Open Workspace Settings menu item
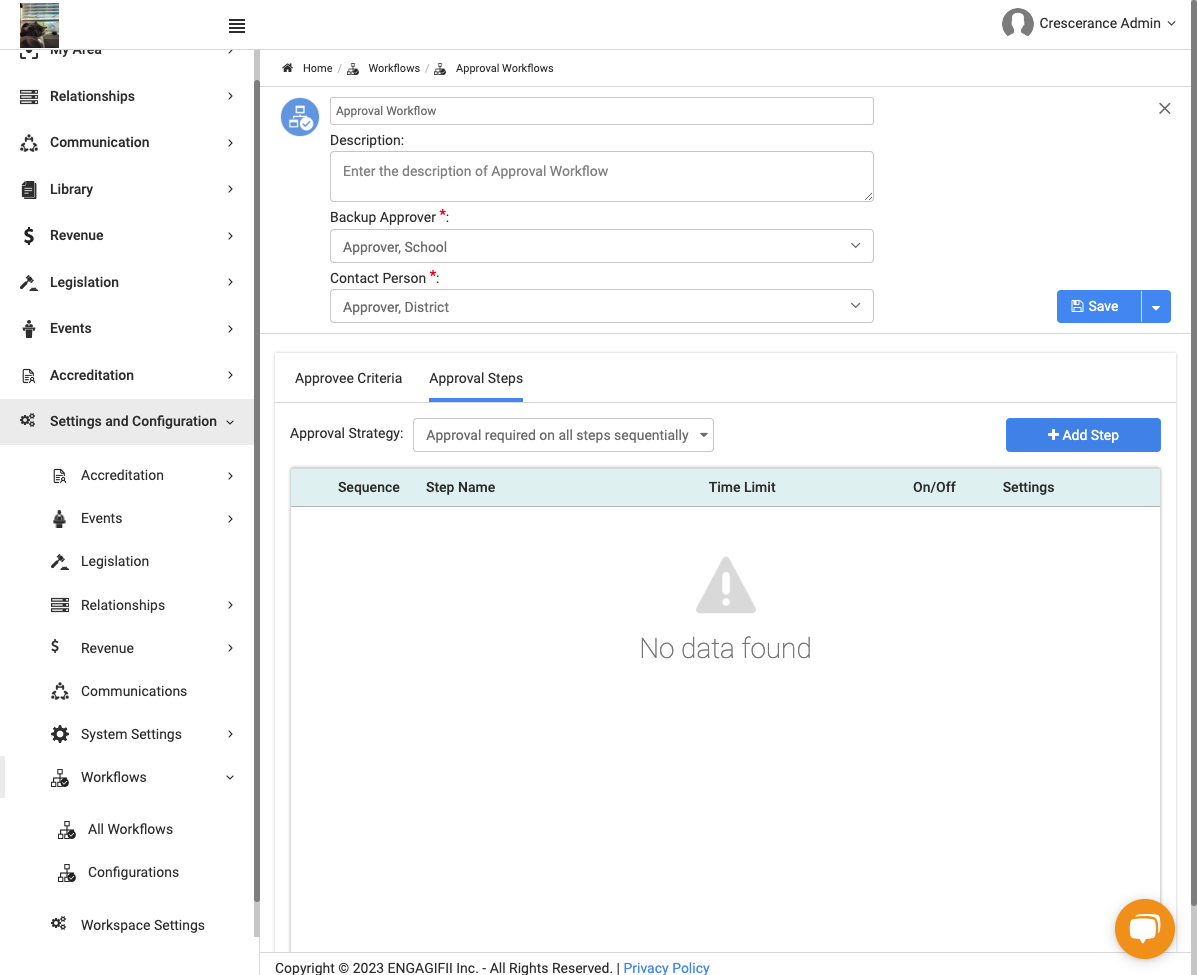The width and height of the screenshot is (1197, 975). click(x=143, y=925)
